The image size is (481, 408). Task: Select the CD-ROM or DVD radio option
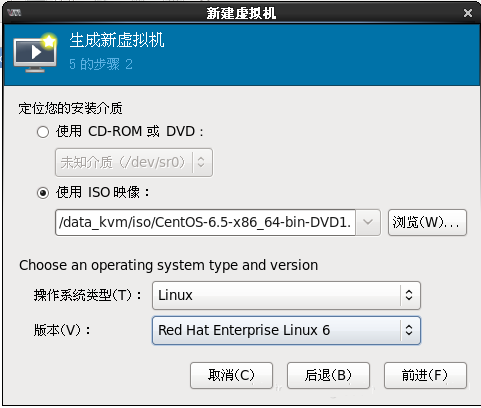click(x=43, y=132)
